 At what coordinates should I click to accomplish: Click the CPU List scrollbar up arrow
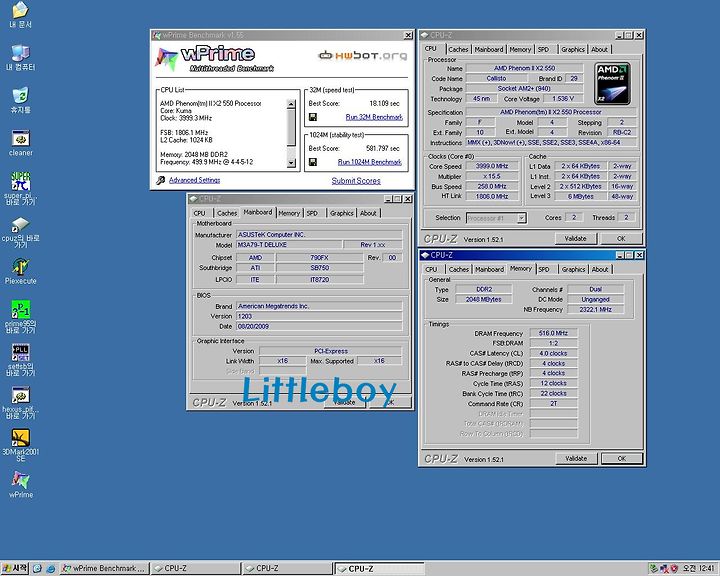click(x=291, y=104)
